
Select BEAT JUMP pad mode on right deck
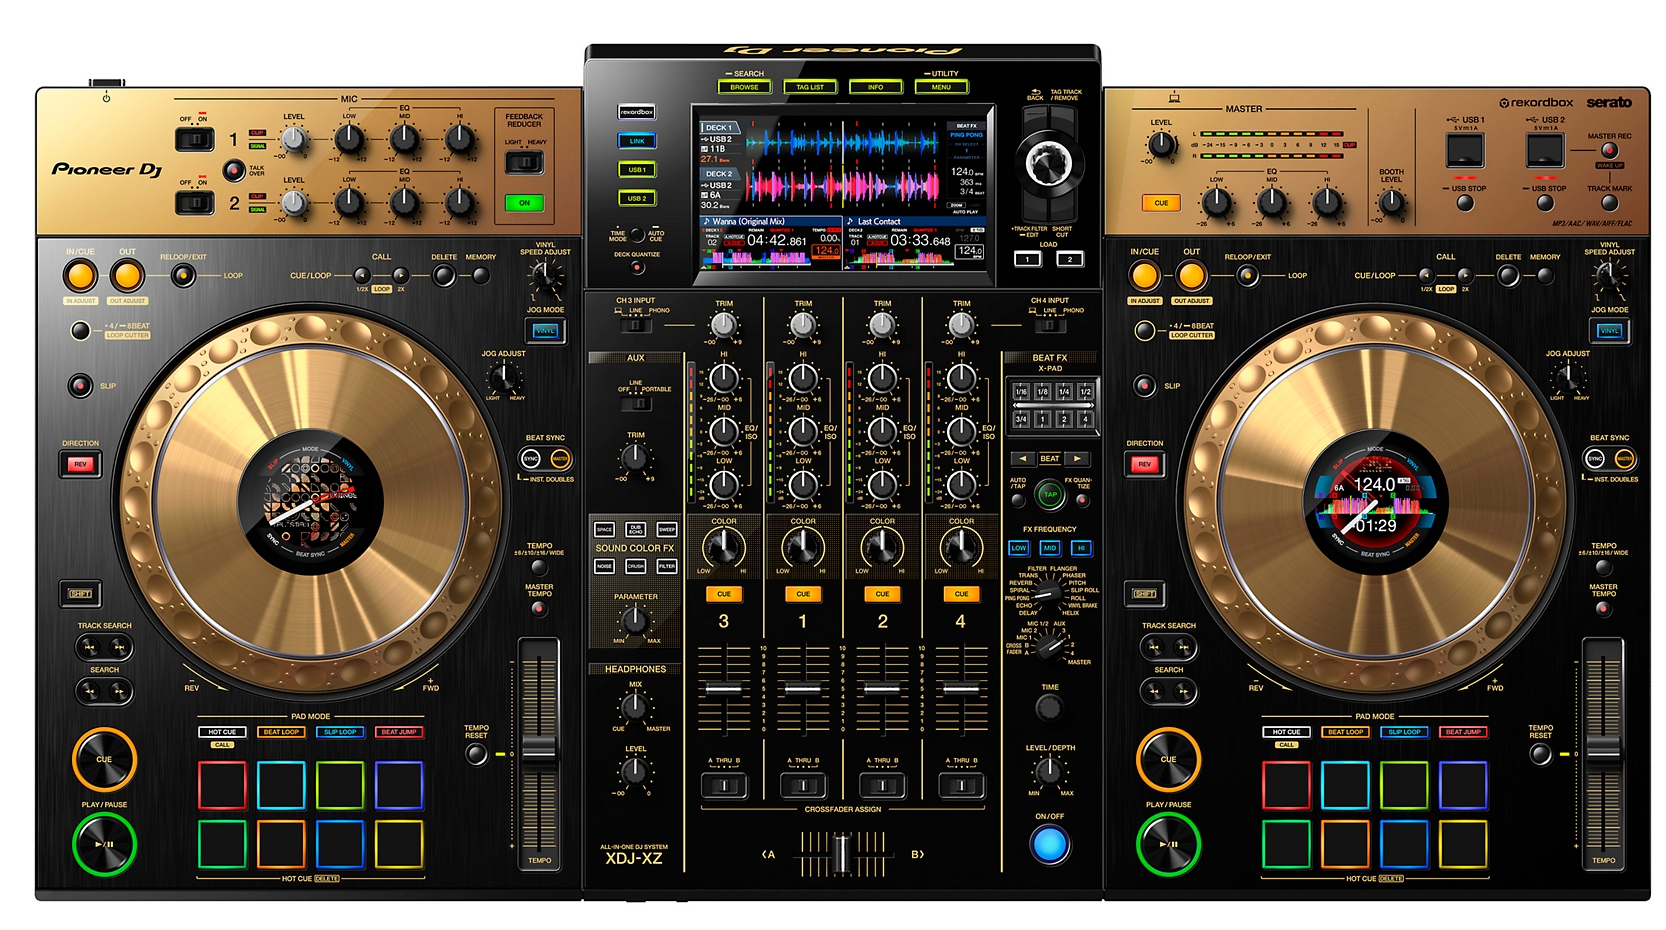pos(1463,732)
